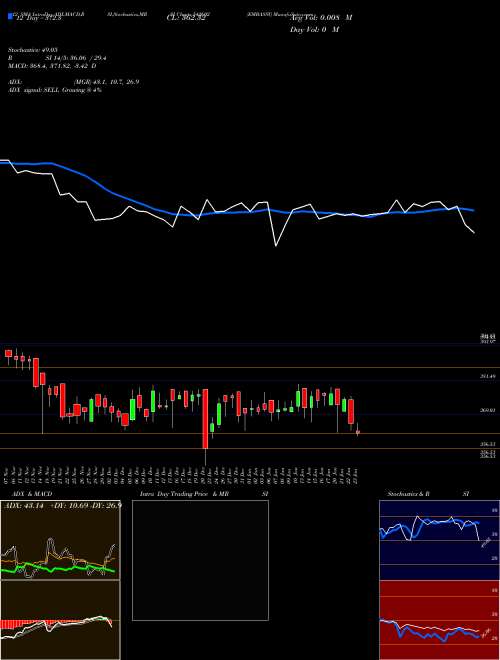
Task: Click the 'Day Vol: 0 M' text
Action: (314, 29)
